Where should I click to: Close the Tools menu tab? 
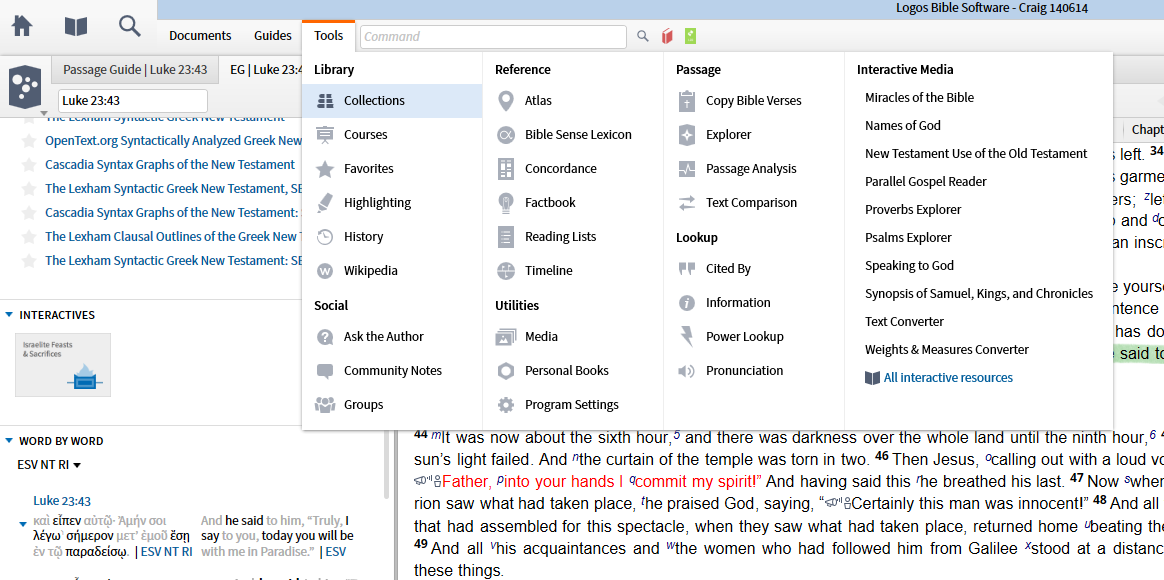(328, 36)
